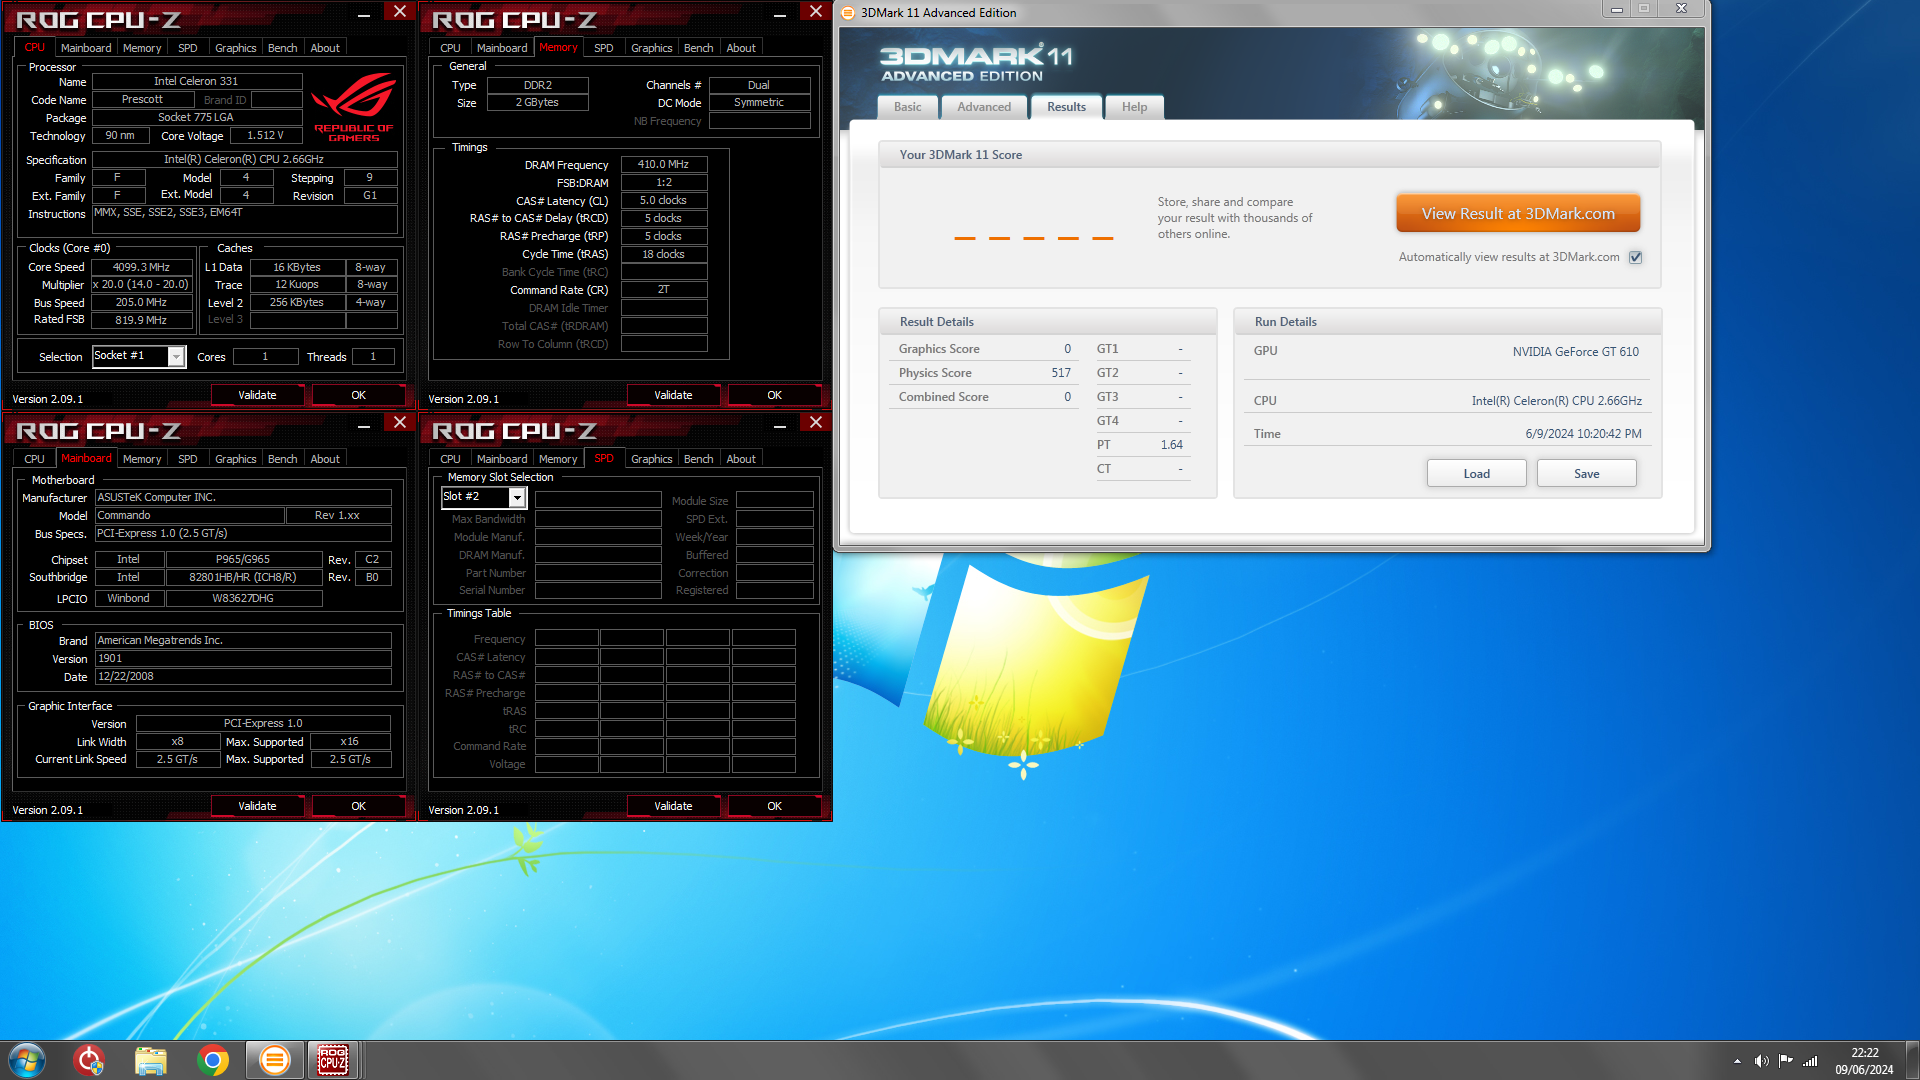
Task: Open CPU tab in CPU-Z Memory window
Action: [x=450, y=48]
